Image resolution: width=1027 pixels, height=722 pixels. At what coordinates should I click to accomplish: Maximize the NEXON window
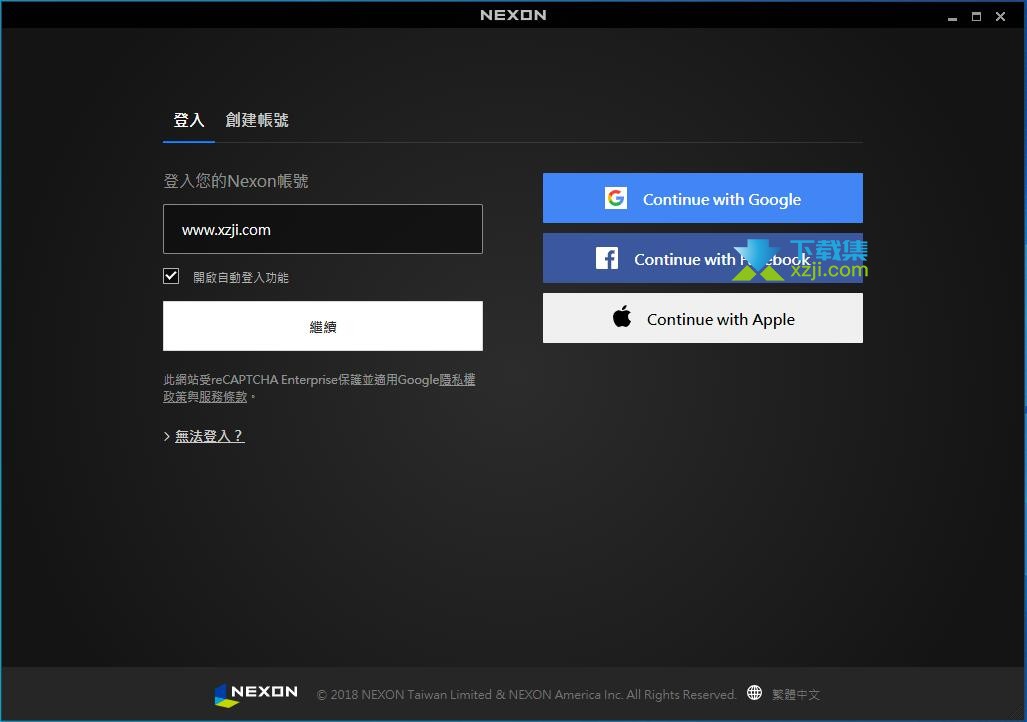977,17
